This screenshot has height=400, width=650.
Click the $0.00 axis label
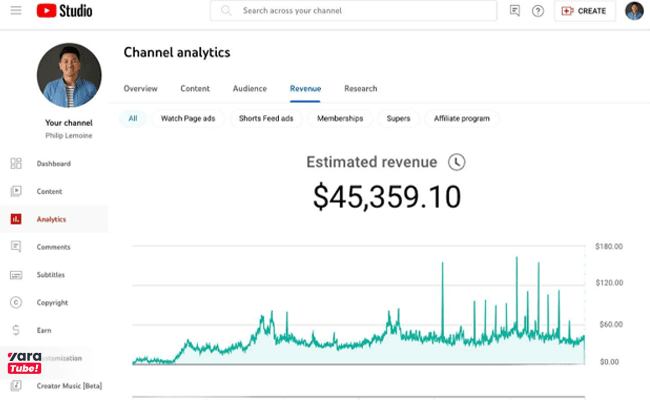[609, 362]
